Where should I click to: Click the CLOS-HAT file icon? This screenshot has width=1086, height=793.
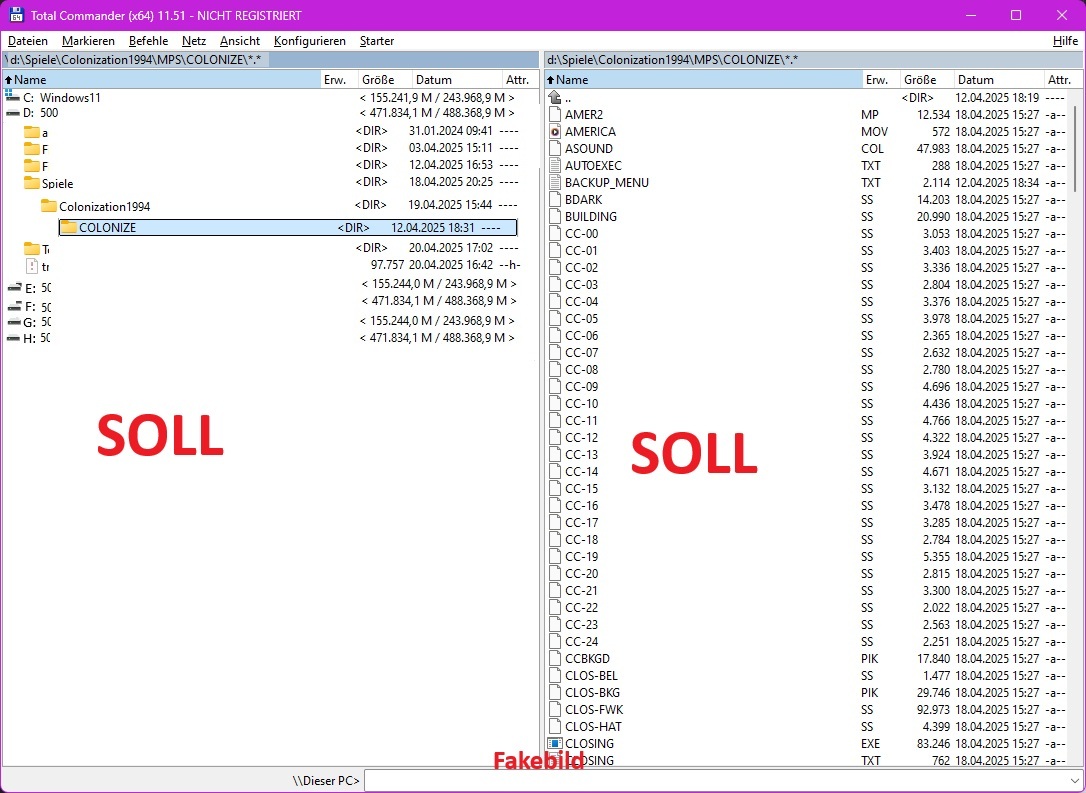tap(555, 727)
